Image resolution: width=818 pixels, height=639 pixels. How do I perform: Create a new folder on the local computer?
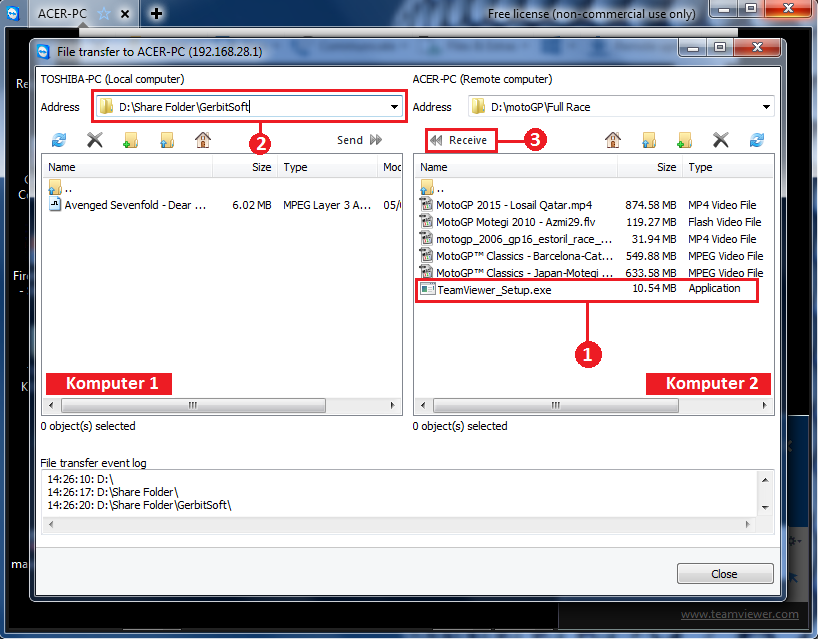[130, 140]
